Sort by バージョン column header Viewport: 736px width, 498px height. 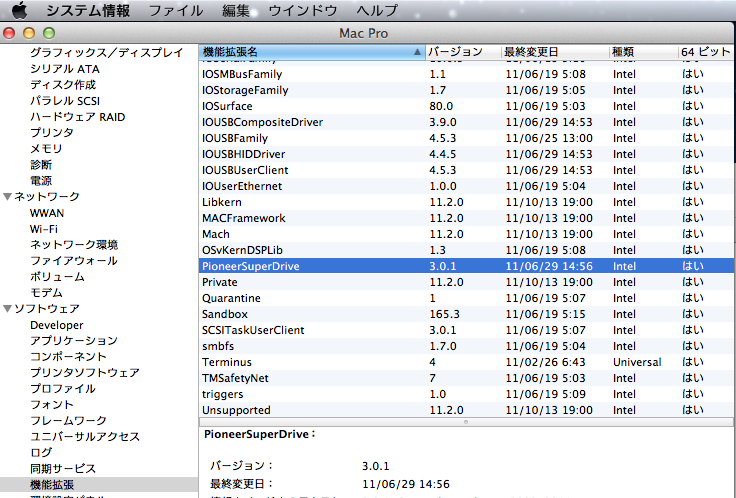click(x=463, y=52)
